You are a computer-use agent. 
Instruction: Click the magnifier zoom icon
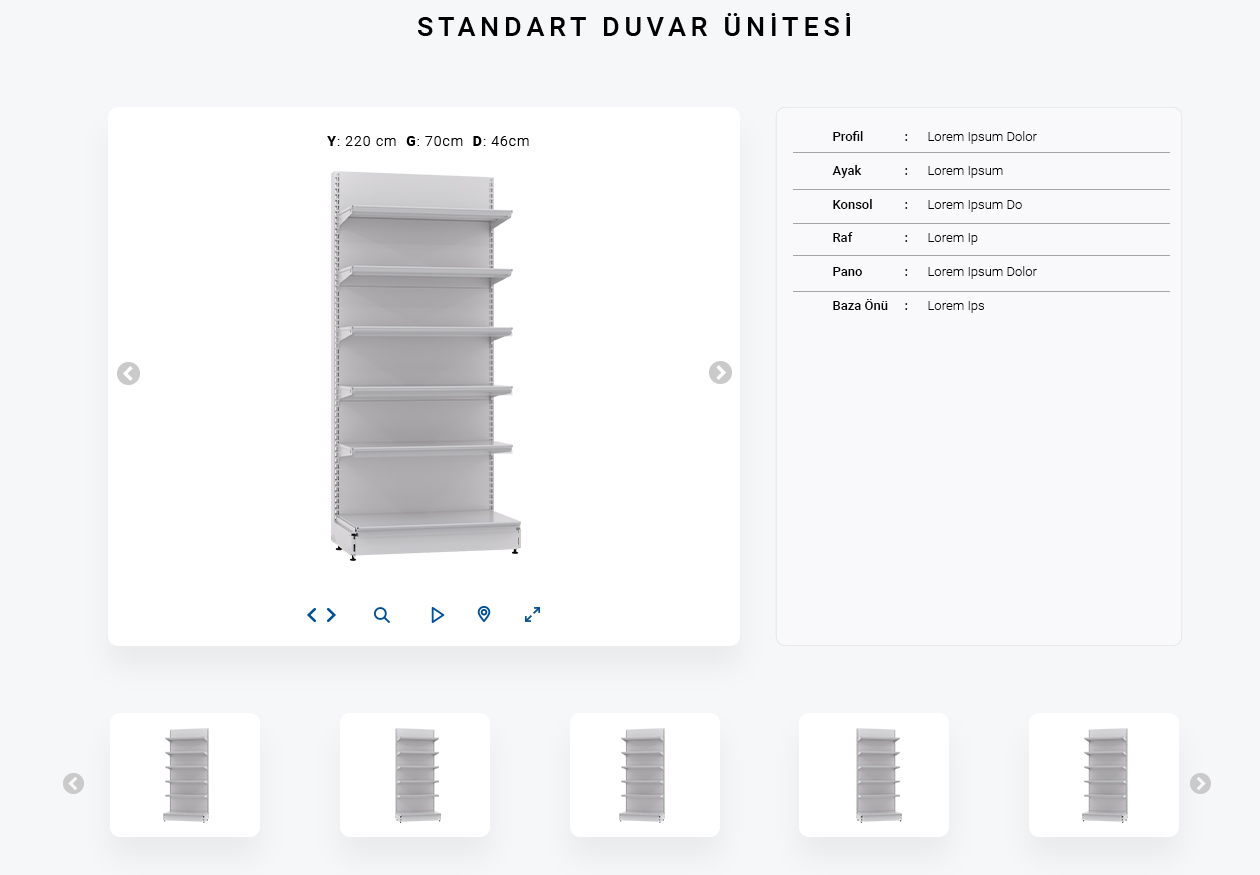click(x=382, y=615)
